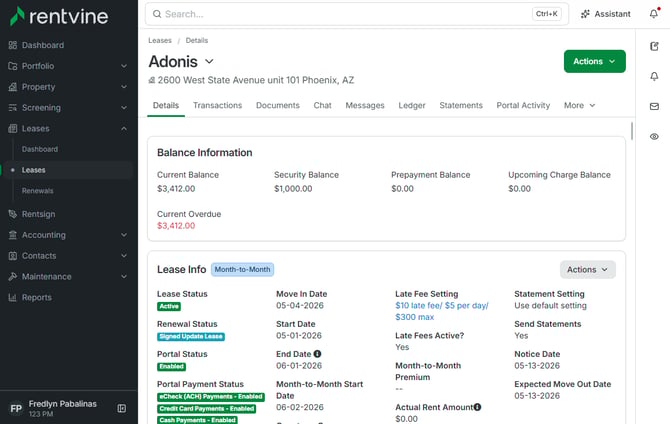The image size is (670, 424).
Task: Click eCheck (ACH) Payments - Enabled badge
Action: pyautogui.click(x=211, y=397)
